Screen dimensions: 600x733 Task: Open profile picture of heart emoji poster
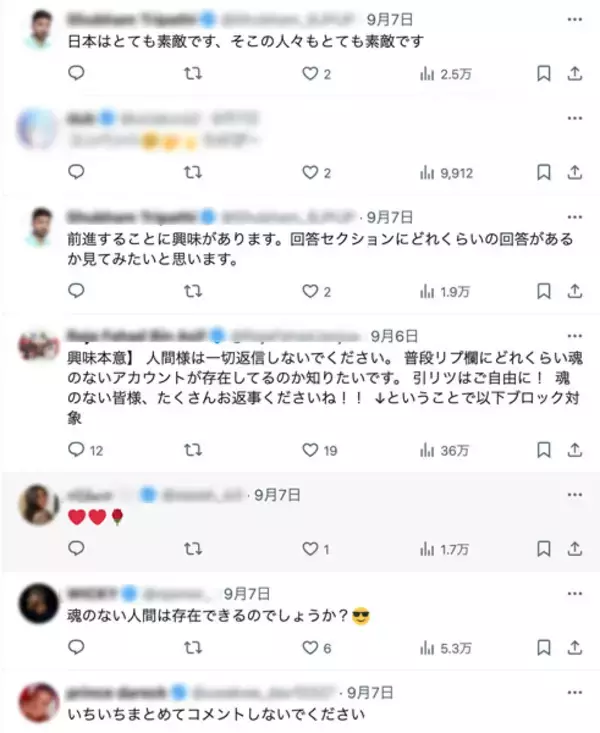pyautogui.click(x=39, y=504)
